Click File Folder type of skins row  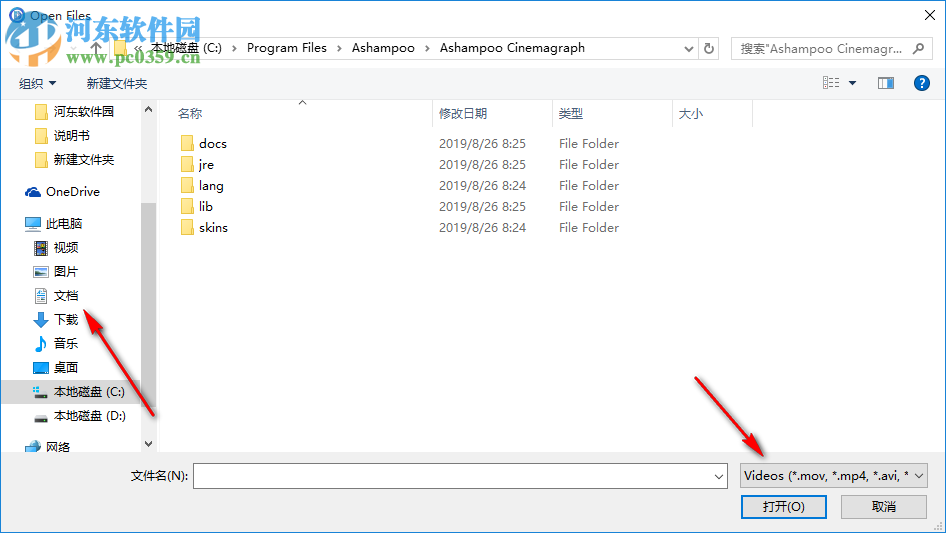(589, 228)
